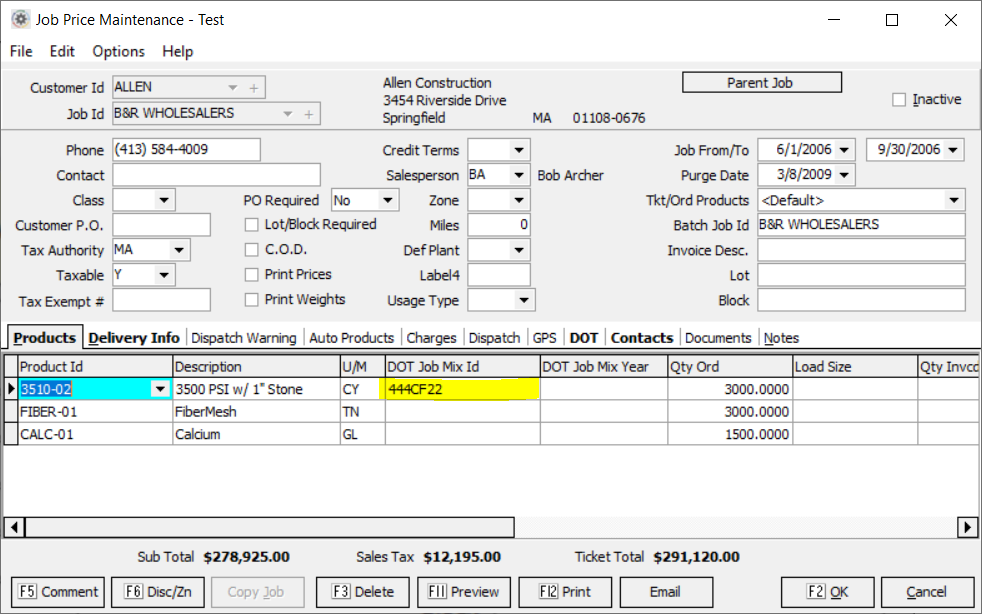Image resolution: width=982 pixels, height=614 pixels.
Task: Check the Lot/Block Required box
Action: pos(252,225)
